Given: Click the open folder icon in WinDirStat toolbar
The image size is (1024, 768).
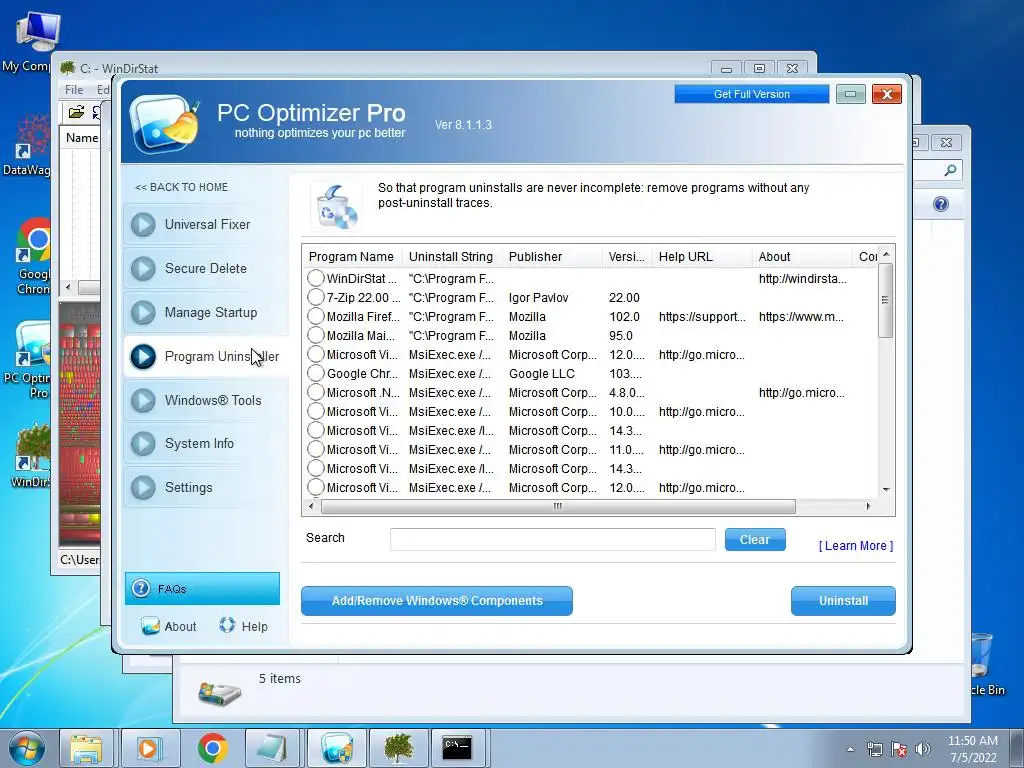Looking at the screenshot, I should pos(76,112).
